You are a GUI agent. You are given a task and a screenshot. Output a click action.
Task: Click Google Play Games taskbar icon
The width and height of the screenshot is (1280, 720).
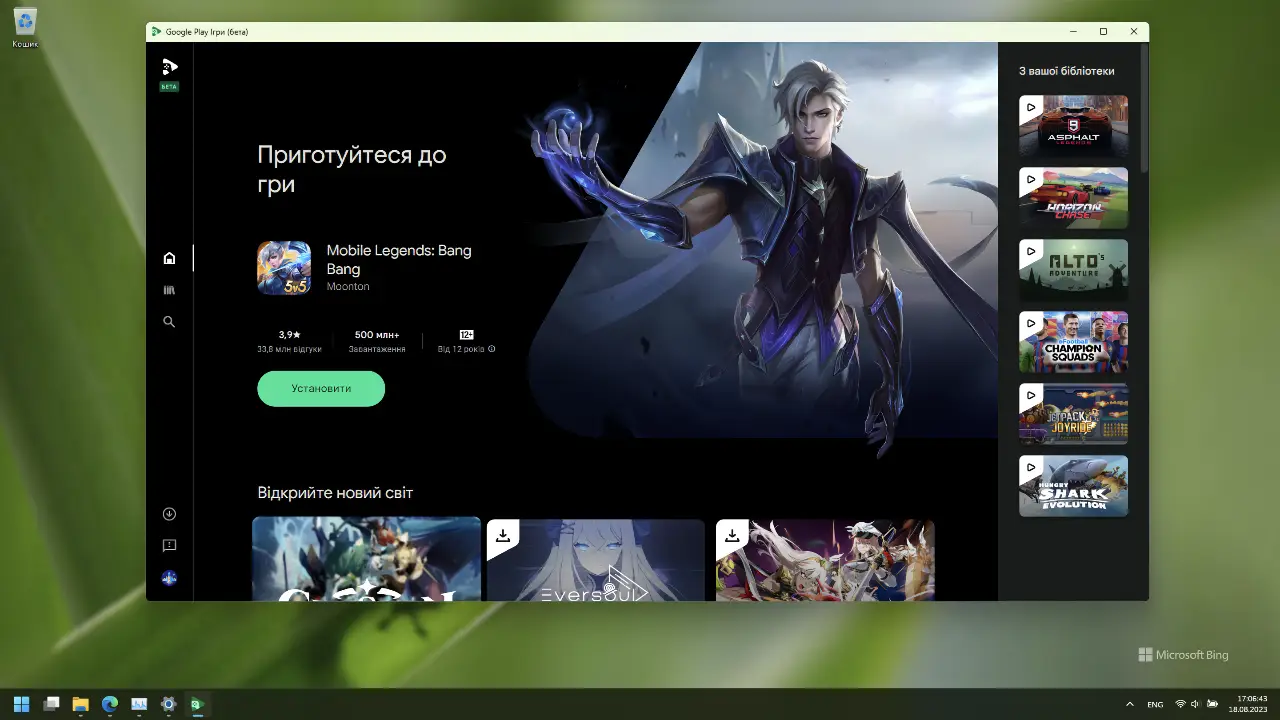coord(197,704)
